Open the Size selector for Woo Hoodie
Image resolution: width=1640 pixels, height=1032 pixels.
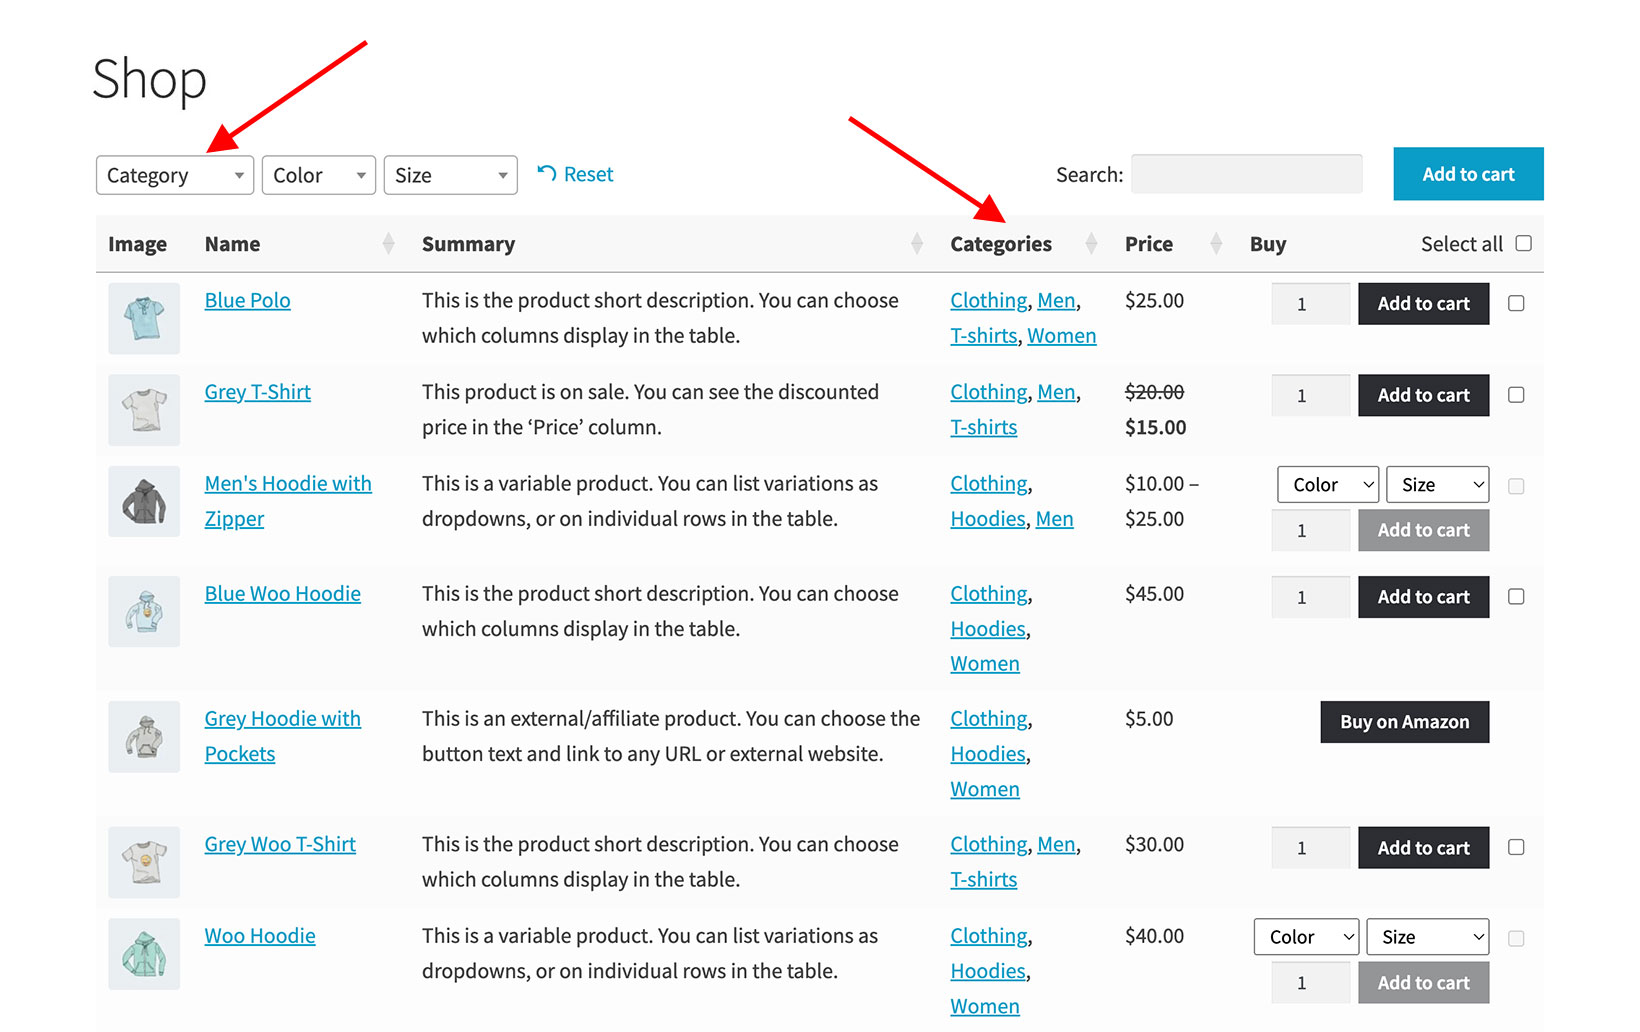(x=1427, y=936)
